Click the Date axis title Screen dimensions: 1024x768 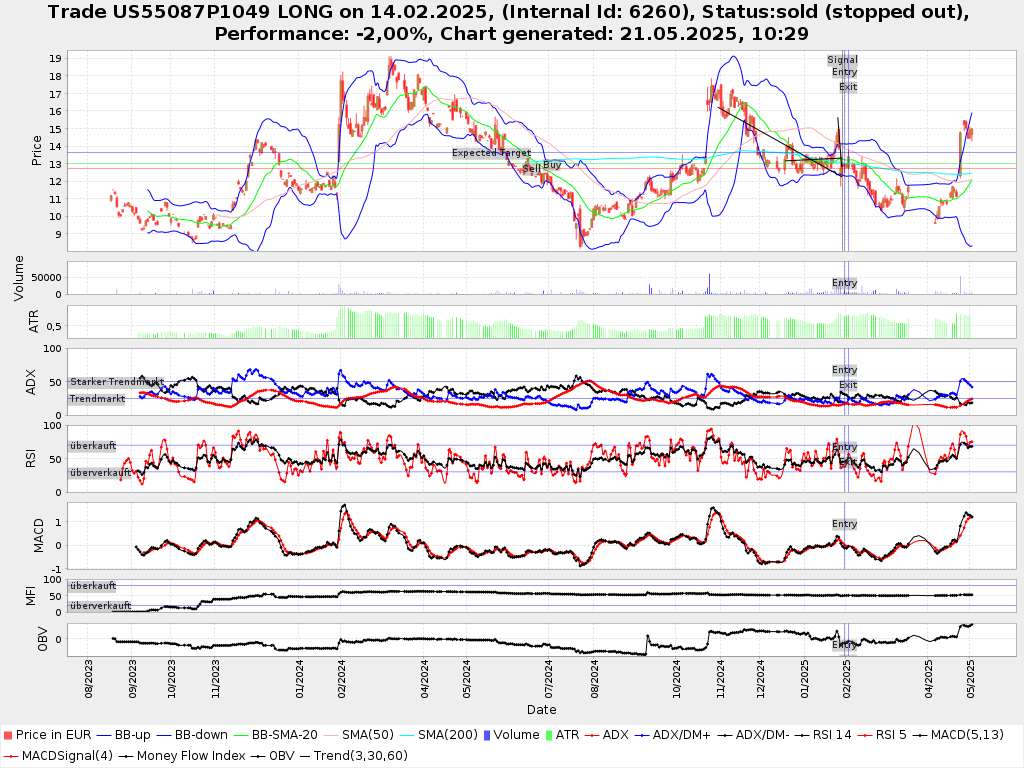coord(541,710)
